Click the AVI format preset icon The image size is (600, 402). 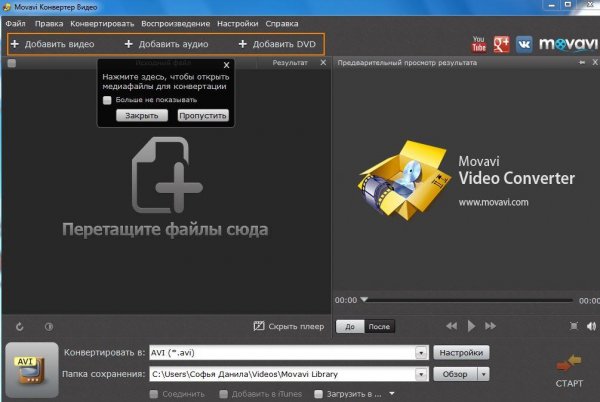(32, 370)
